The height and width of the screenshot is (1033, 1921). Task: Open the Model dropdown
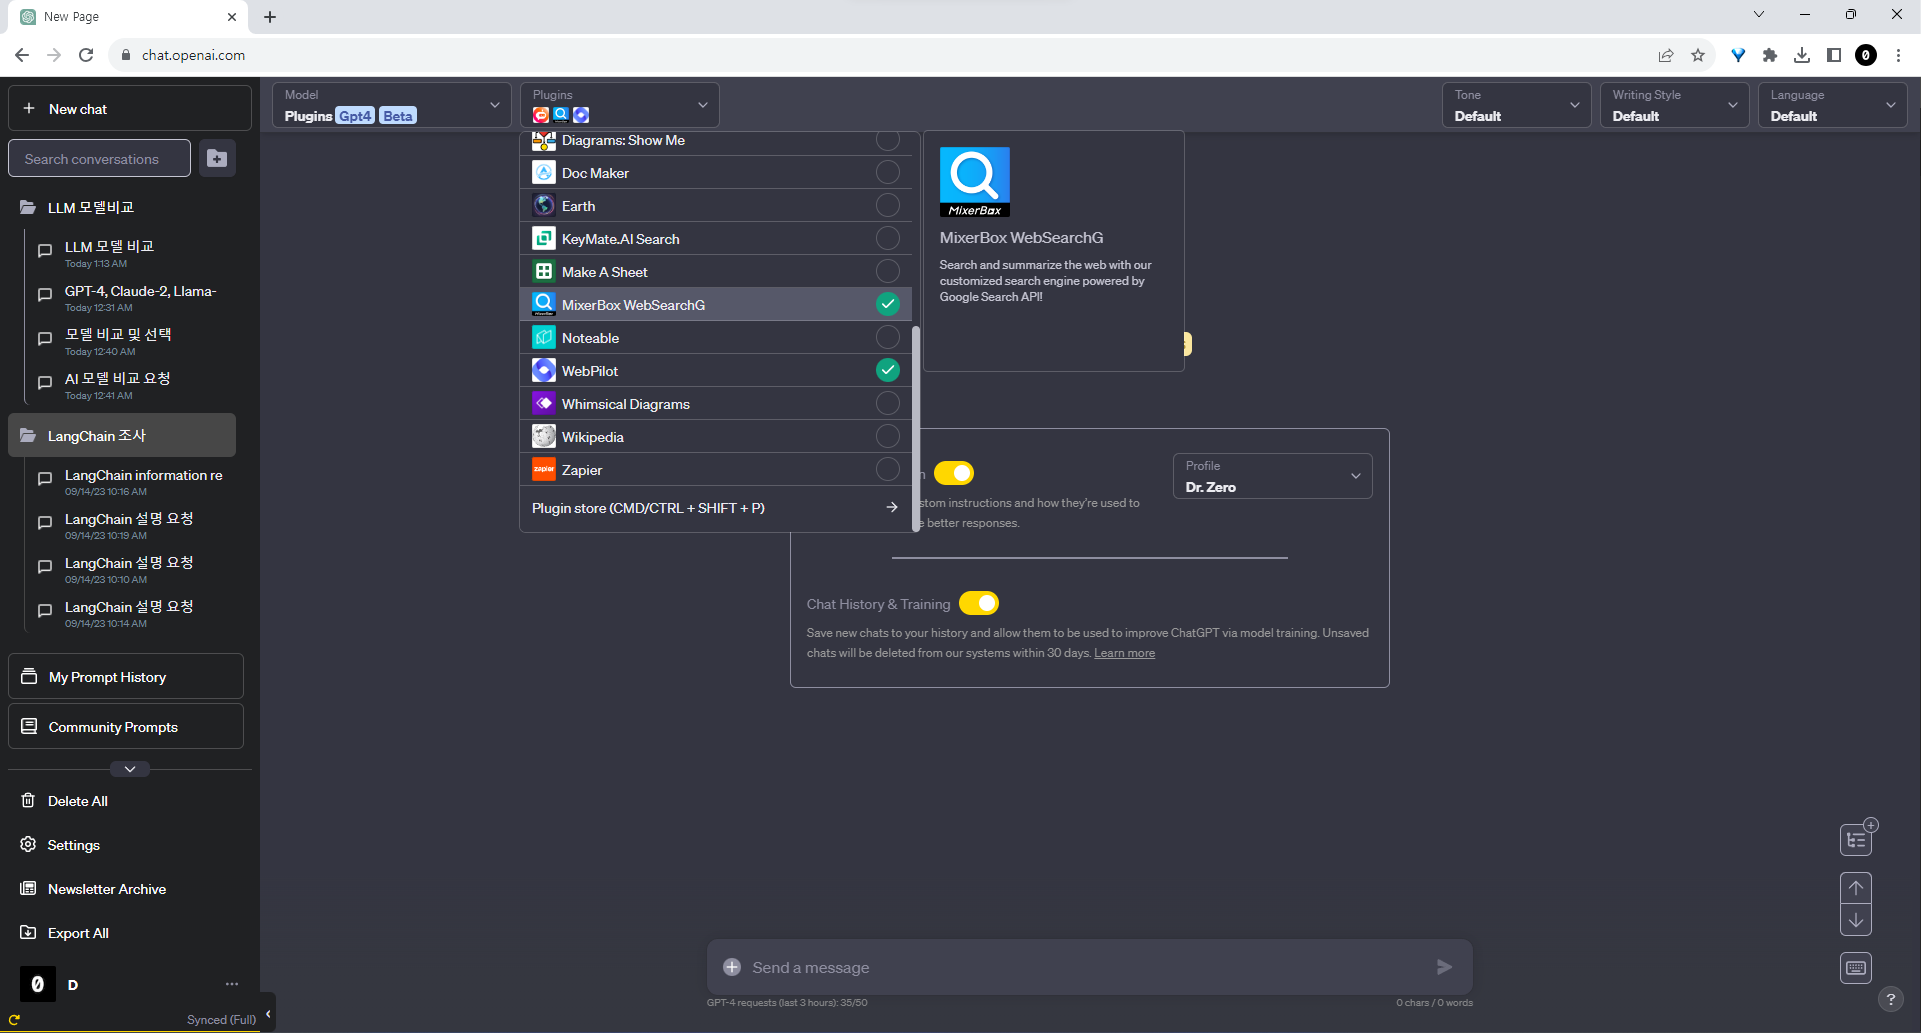[391, 105]
